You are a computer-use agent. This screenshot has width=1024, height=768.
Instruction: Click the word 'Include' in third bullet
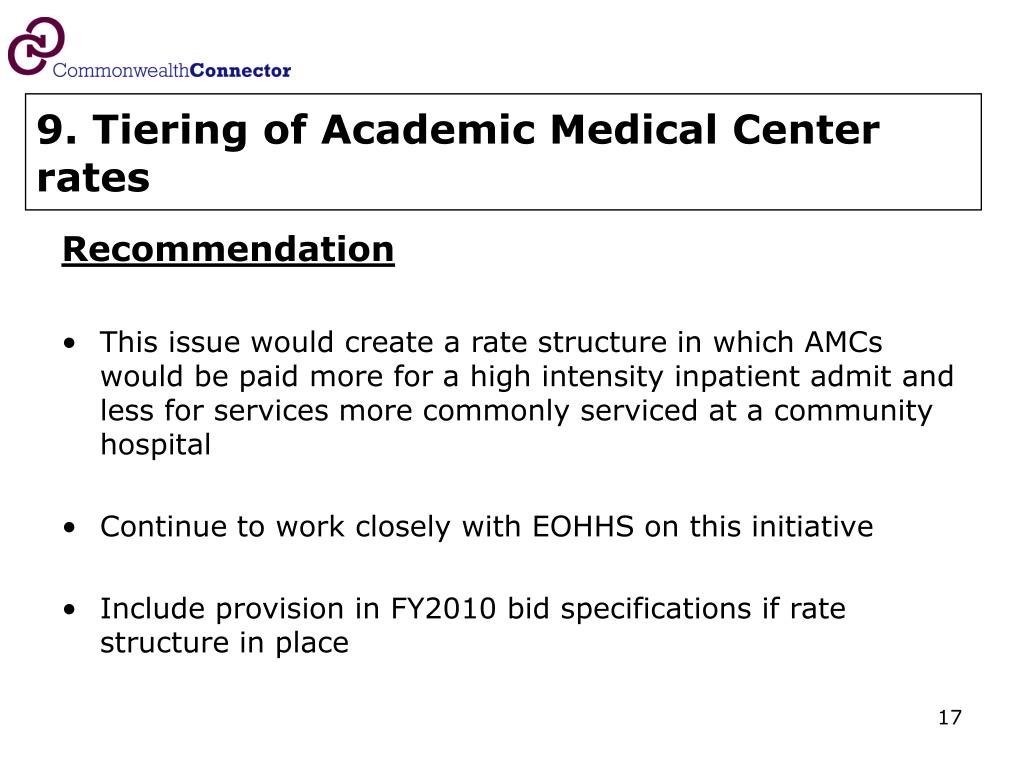(x=152, y=609)
